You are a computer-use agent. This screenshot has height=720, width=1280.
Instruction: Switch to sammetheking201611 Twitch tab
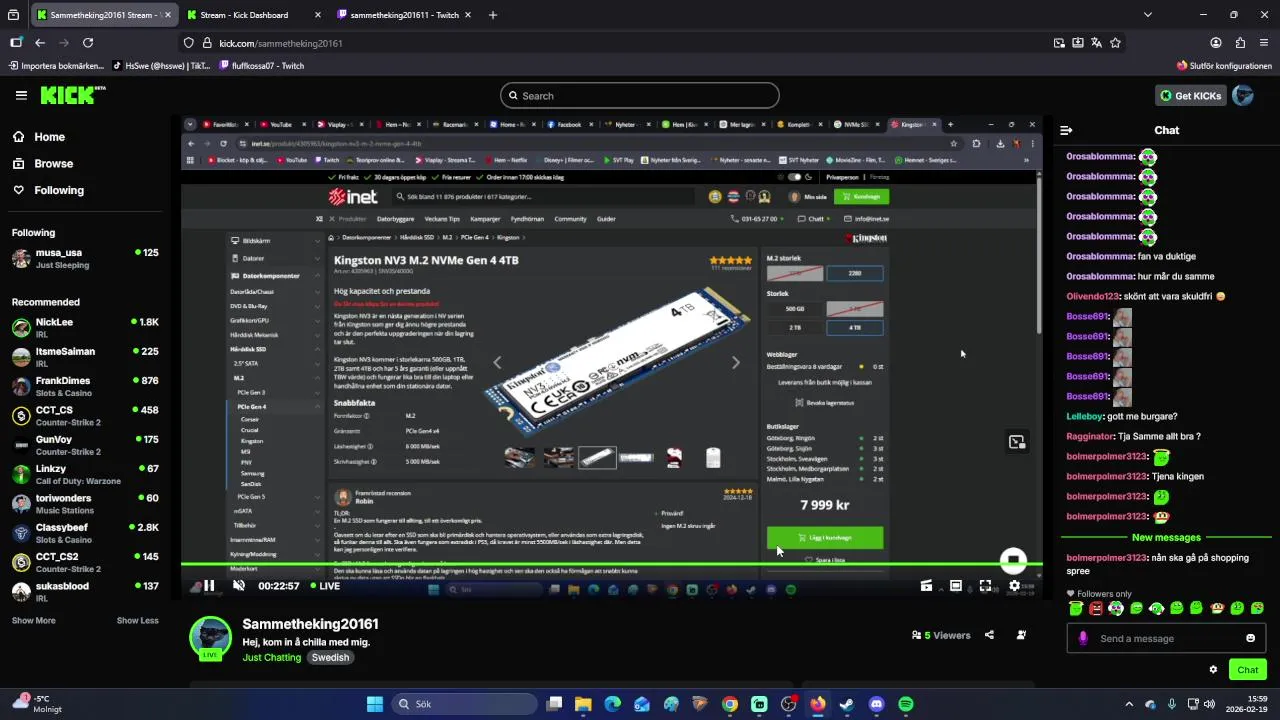[405, 15]
